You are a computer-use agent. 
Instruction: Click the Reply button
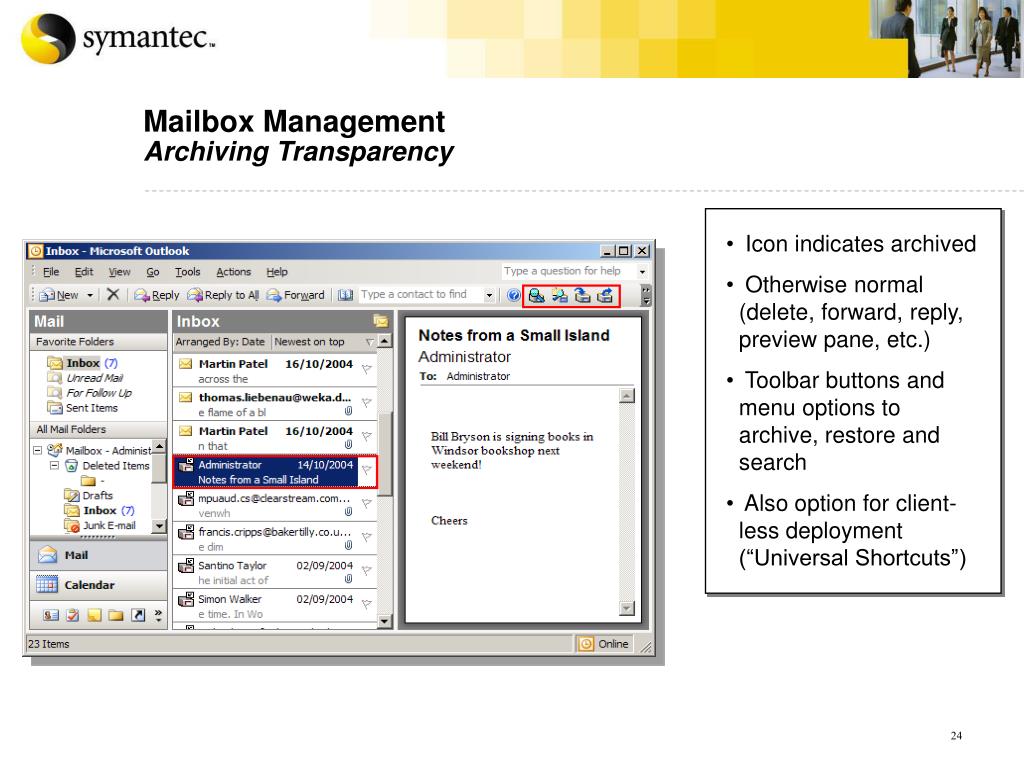click(x=157, y=295)
